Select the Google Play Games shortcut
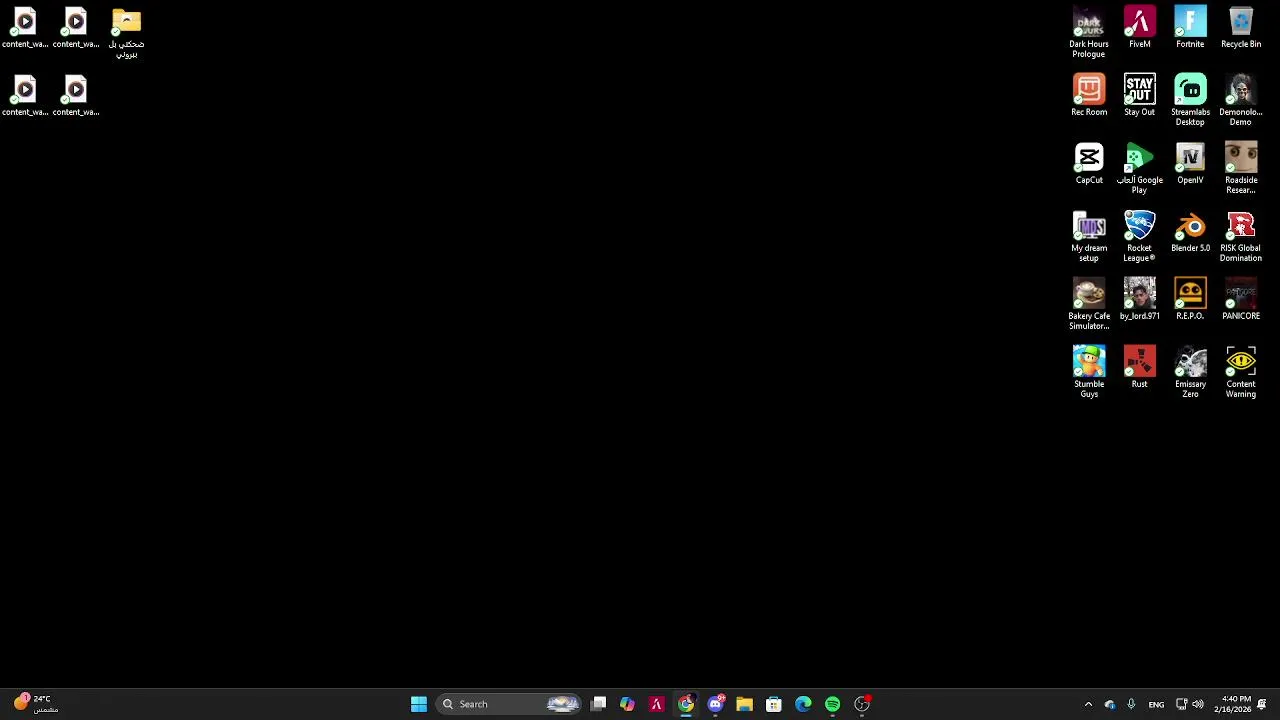This screenshot has height=720, width=1280. 1139,169
